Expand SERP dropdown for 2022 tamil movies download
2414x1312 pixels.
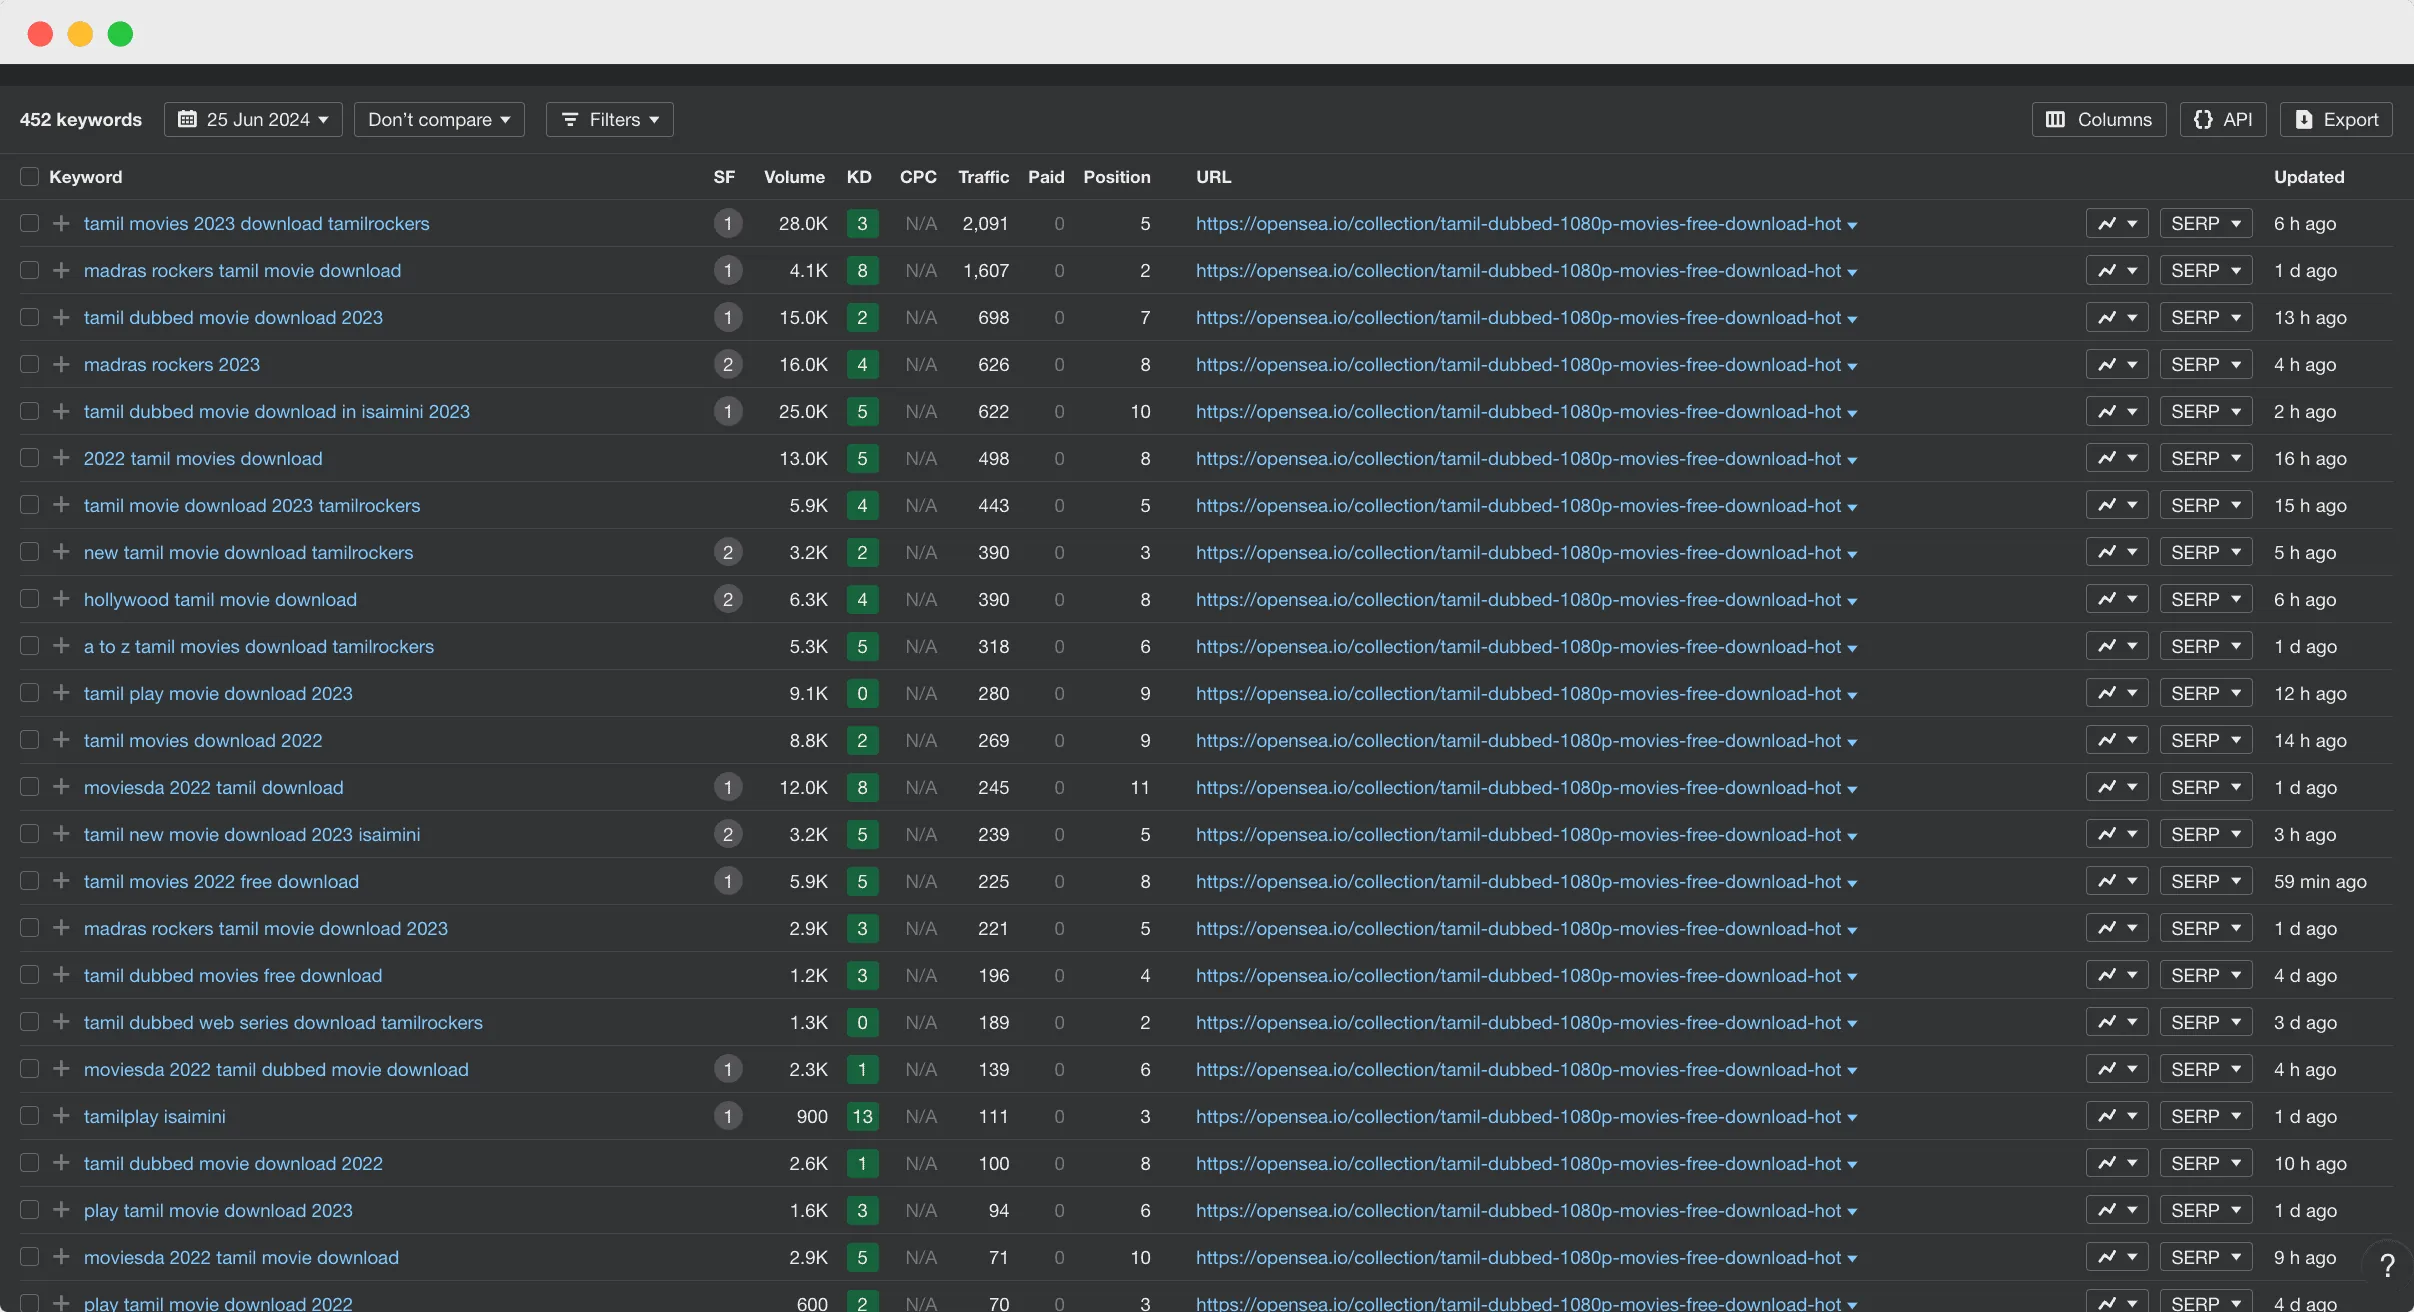click(2204, 458)
